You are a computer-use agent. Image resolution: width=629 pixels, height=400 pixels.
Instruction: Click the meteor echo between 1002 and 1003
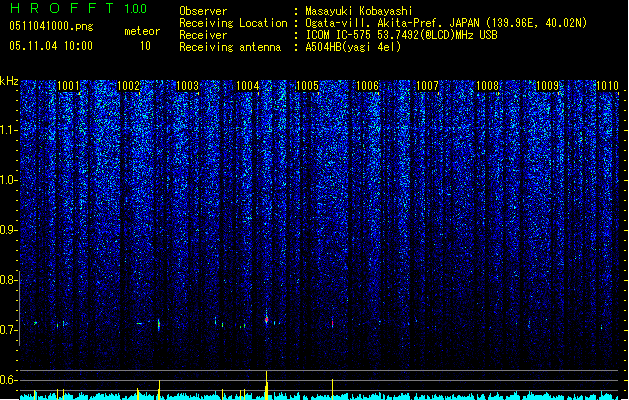point(159,324)
